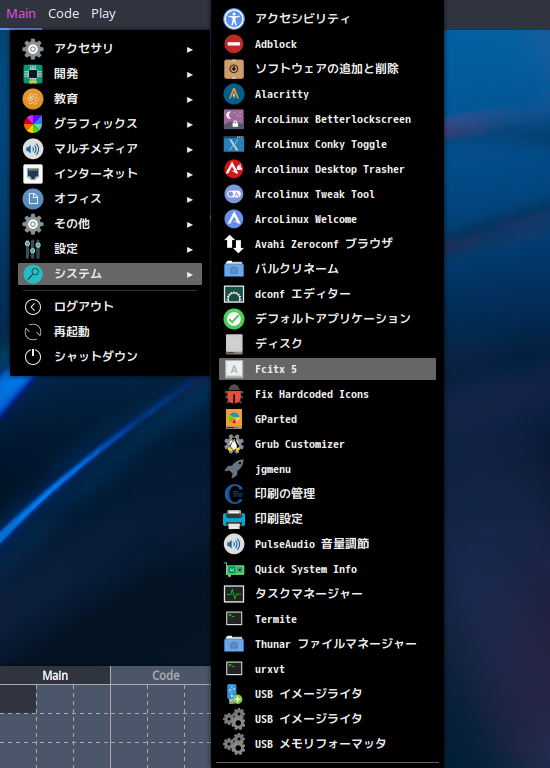
Task: Open ArcoLinux Welcome icon
Action: coord(234,219)
